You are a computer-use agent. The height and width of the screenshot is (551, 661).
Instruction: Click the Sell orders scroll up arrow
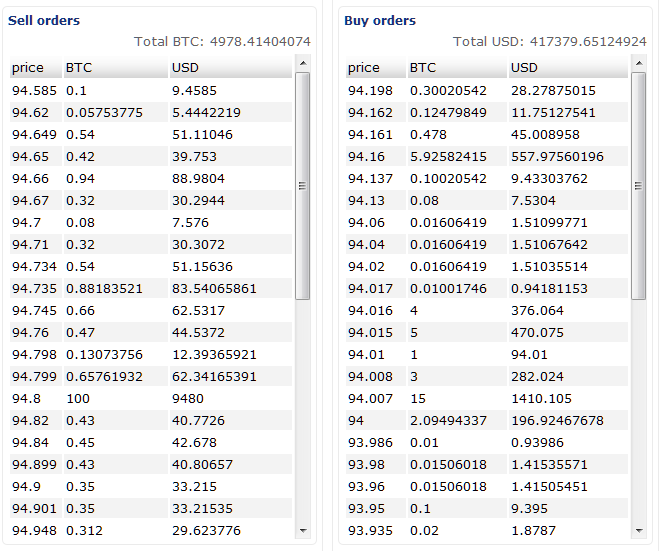point(303,63)
